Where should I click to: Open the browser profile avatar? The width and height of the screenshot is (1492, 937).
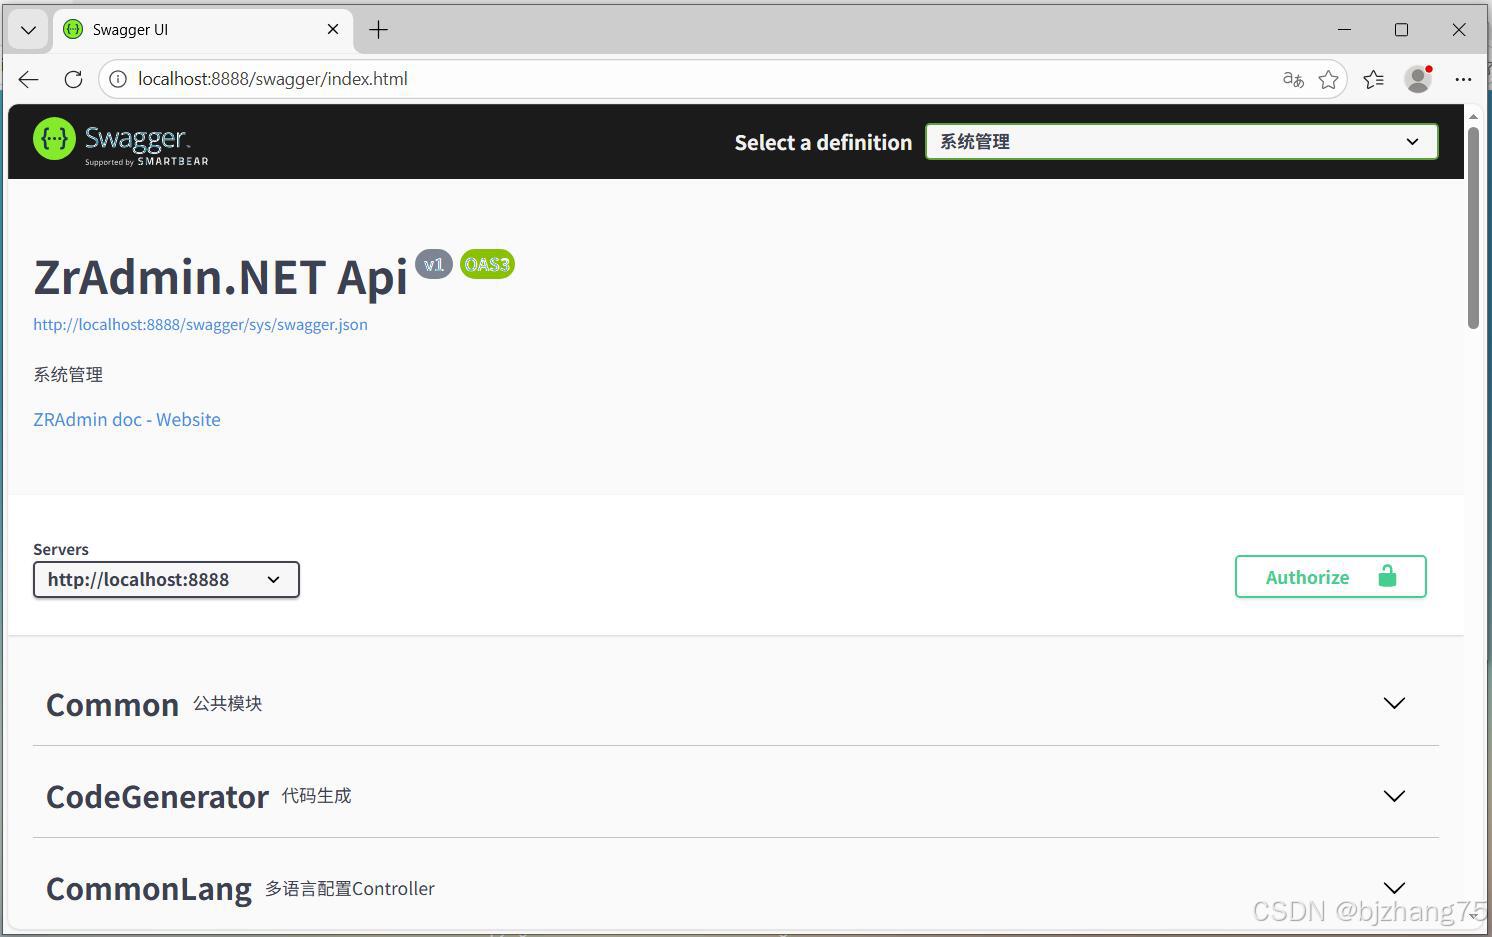(1418, 79)
